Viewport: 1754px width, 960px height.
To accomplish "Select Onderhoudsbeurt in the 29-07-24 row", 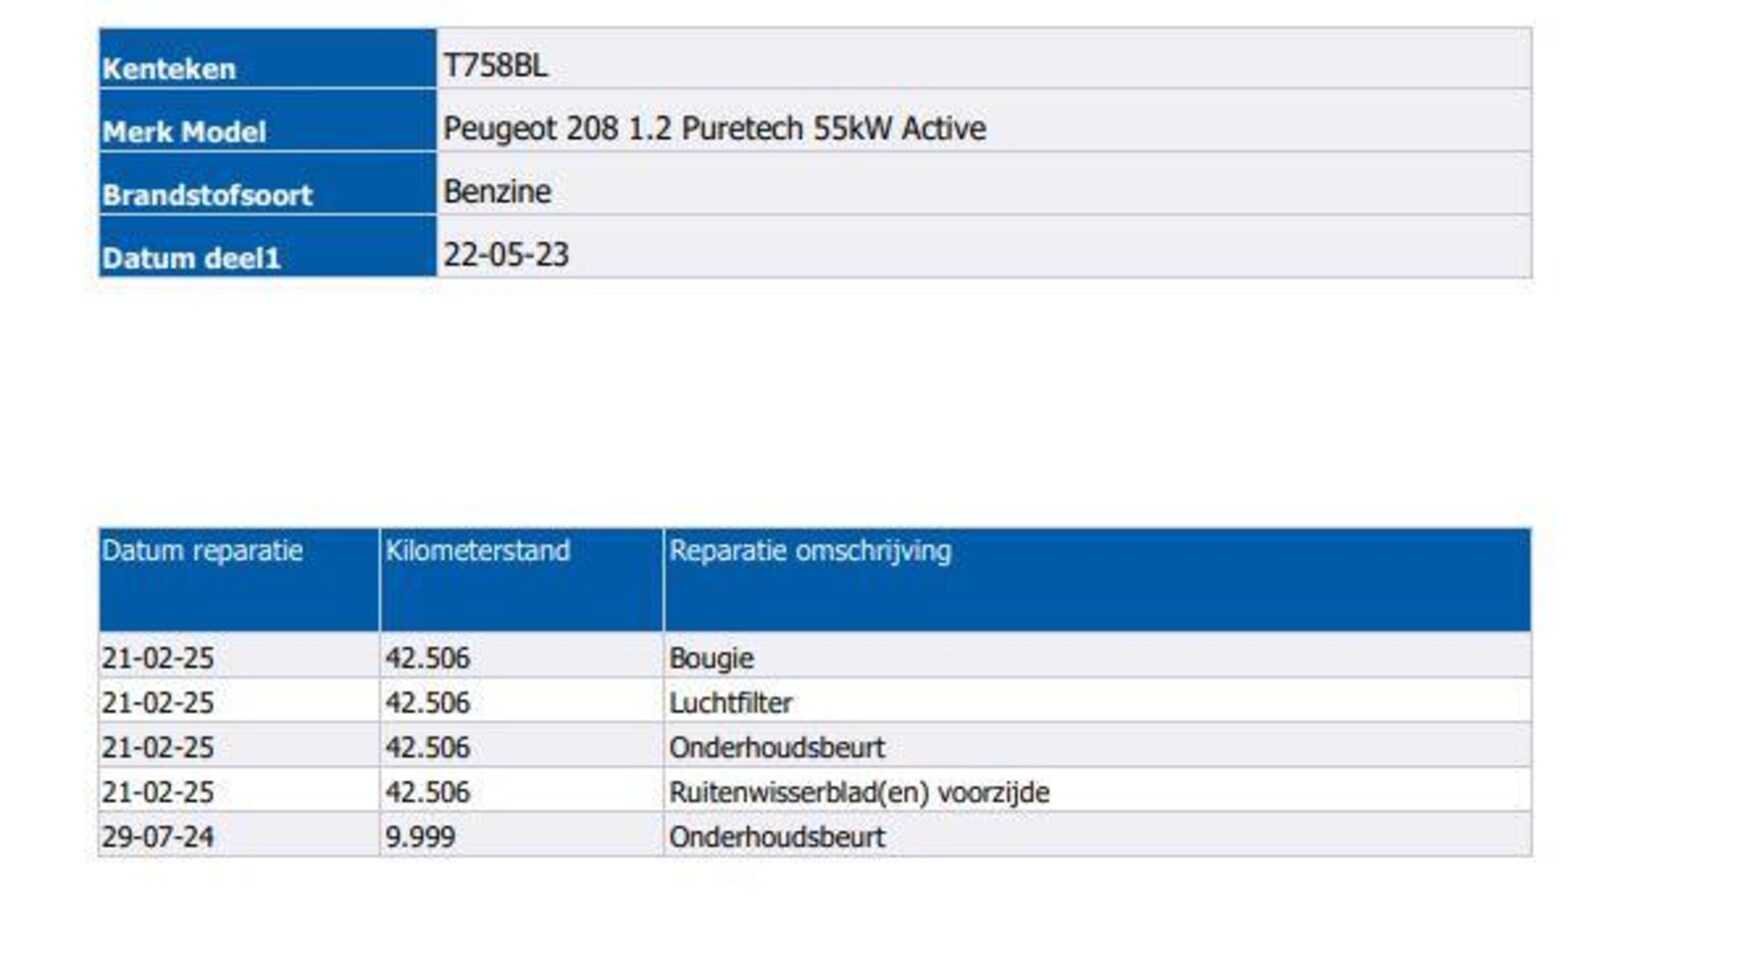I will [776, 837].
